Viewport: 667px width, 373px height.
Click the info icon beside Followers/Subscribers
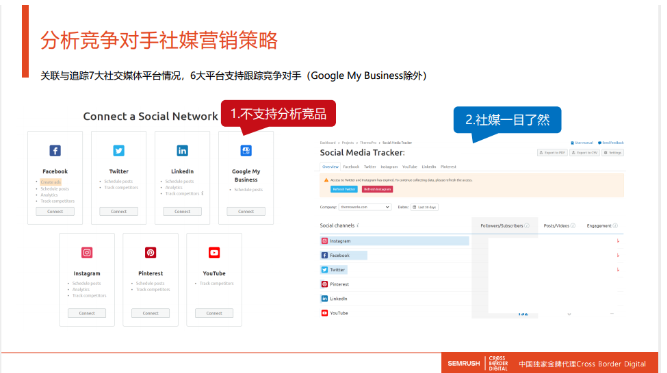pyautogui.click(x=527, y=226)
